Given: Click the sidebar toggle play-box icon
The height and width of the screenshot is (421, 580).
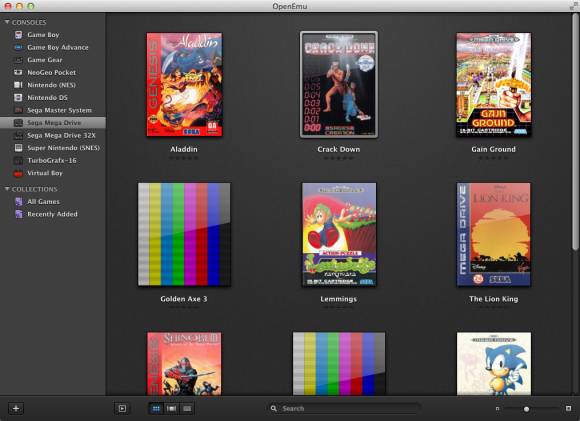Looking at the screenshot, I should (x=122, y=408).
